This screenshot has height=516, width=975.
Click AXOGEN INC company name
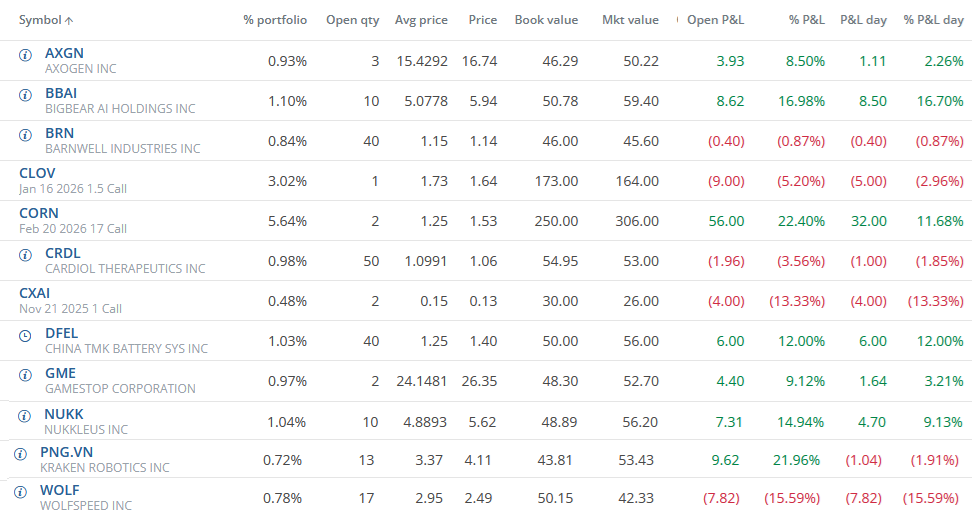pos(80,69)
